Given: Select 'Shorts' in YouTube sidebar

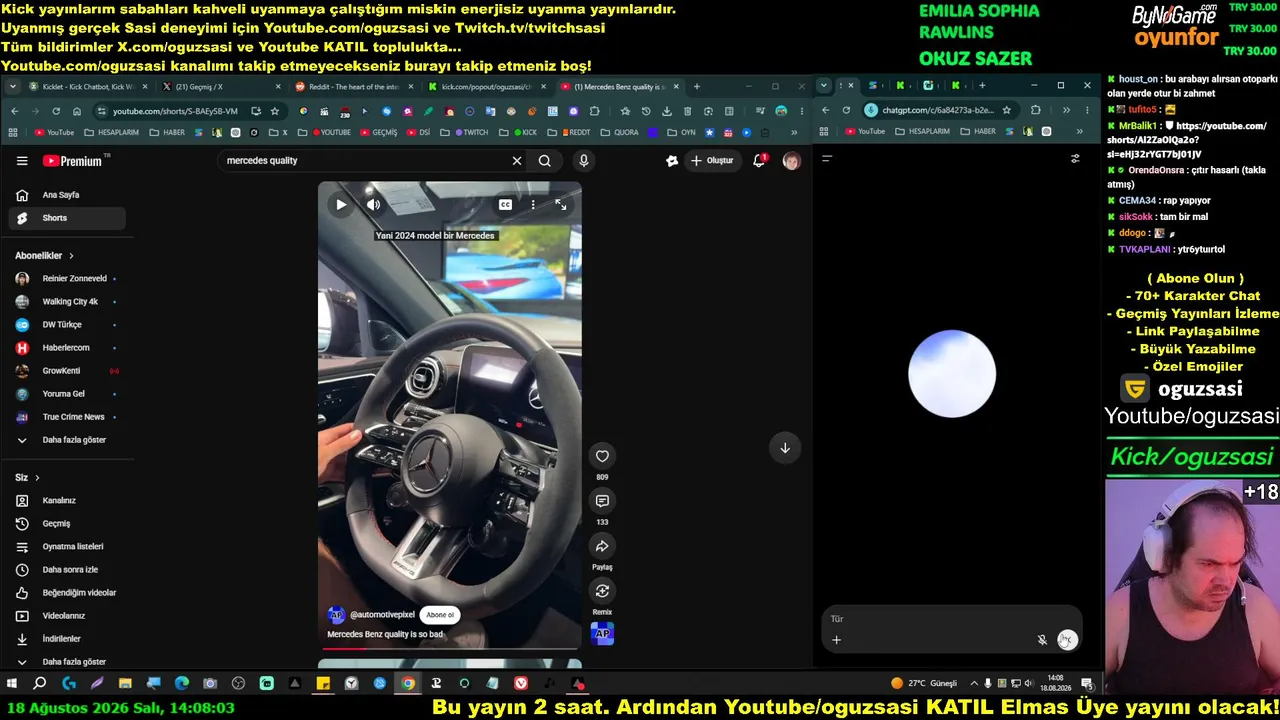Looking at the screenshot, I should [68, 218].
